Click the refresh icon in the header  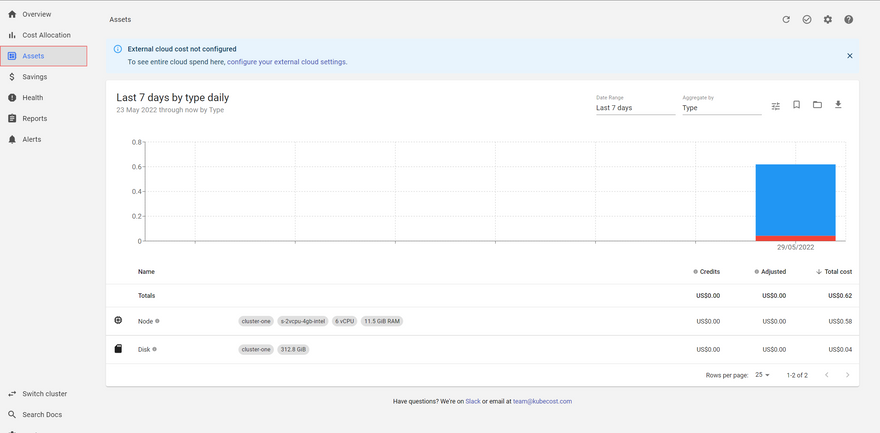tap(786, 19)
